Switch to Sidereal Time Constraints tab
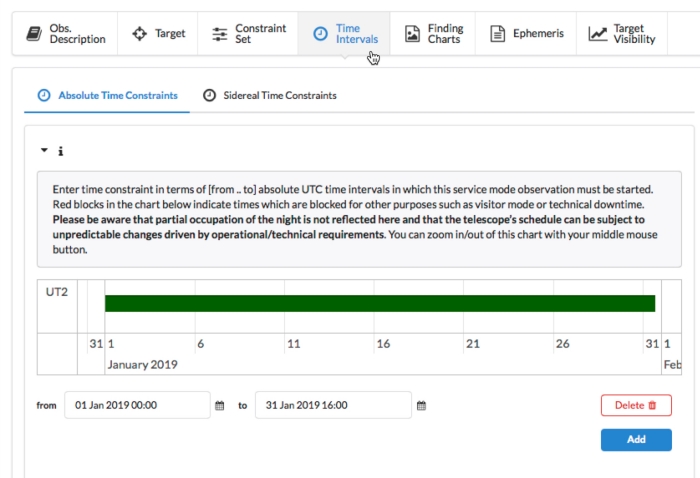700x478 pixels. click(269, 96)
